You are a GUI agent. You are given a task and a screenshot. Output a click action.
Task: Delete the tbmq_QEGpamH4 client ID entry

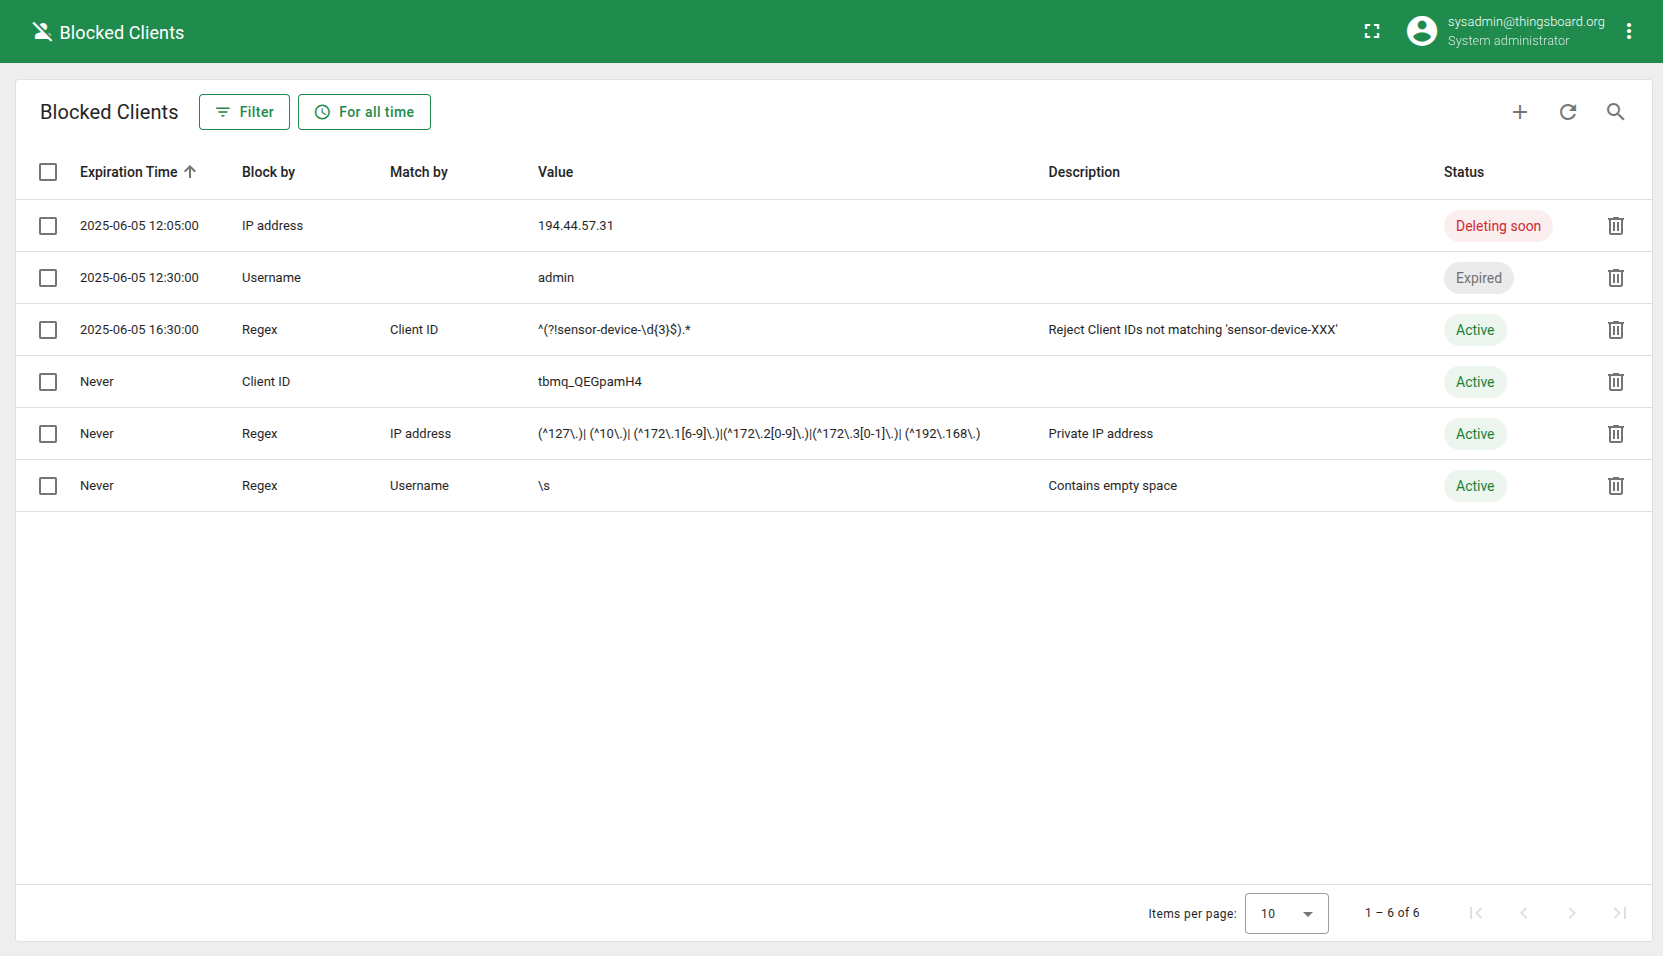(x=1615, y=382)
